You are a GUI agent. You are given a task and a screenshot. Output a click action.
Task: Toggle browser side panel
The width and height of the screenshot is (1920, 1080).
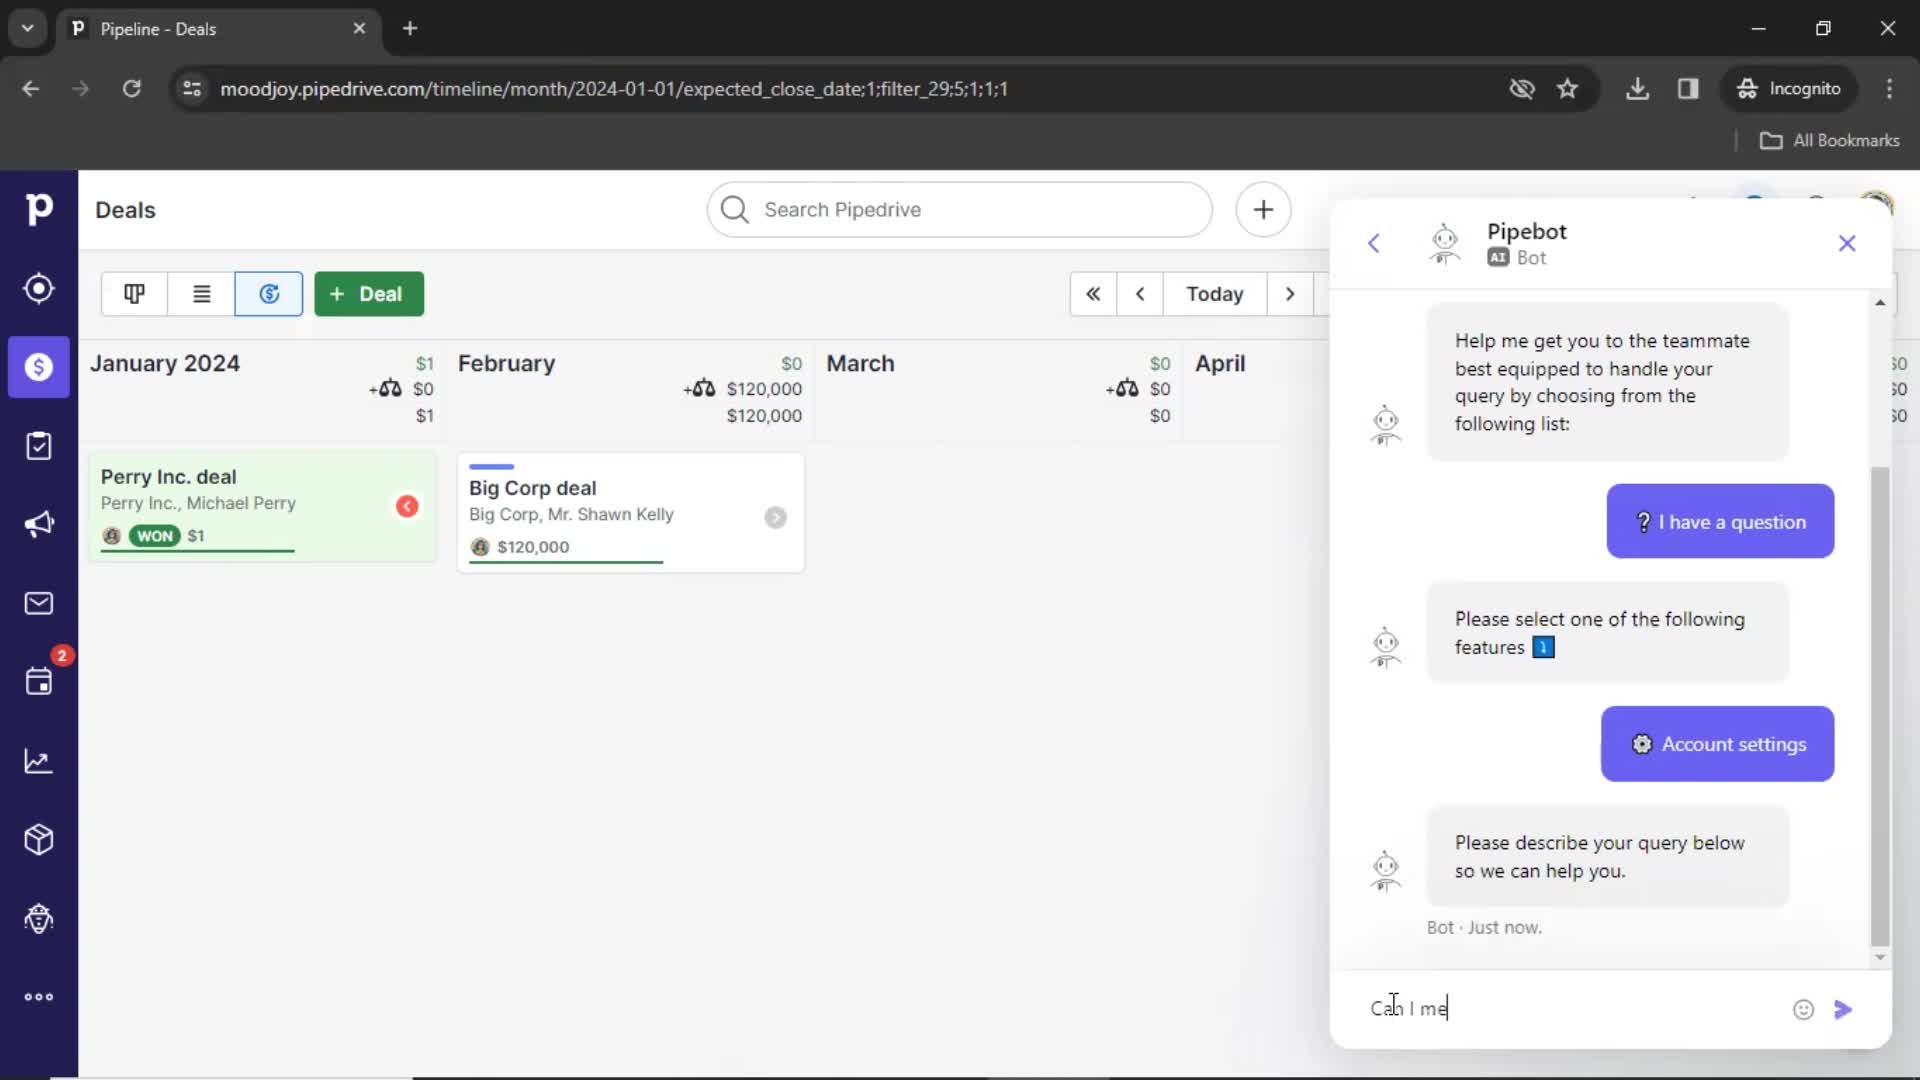click(x=1688, y=89)
